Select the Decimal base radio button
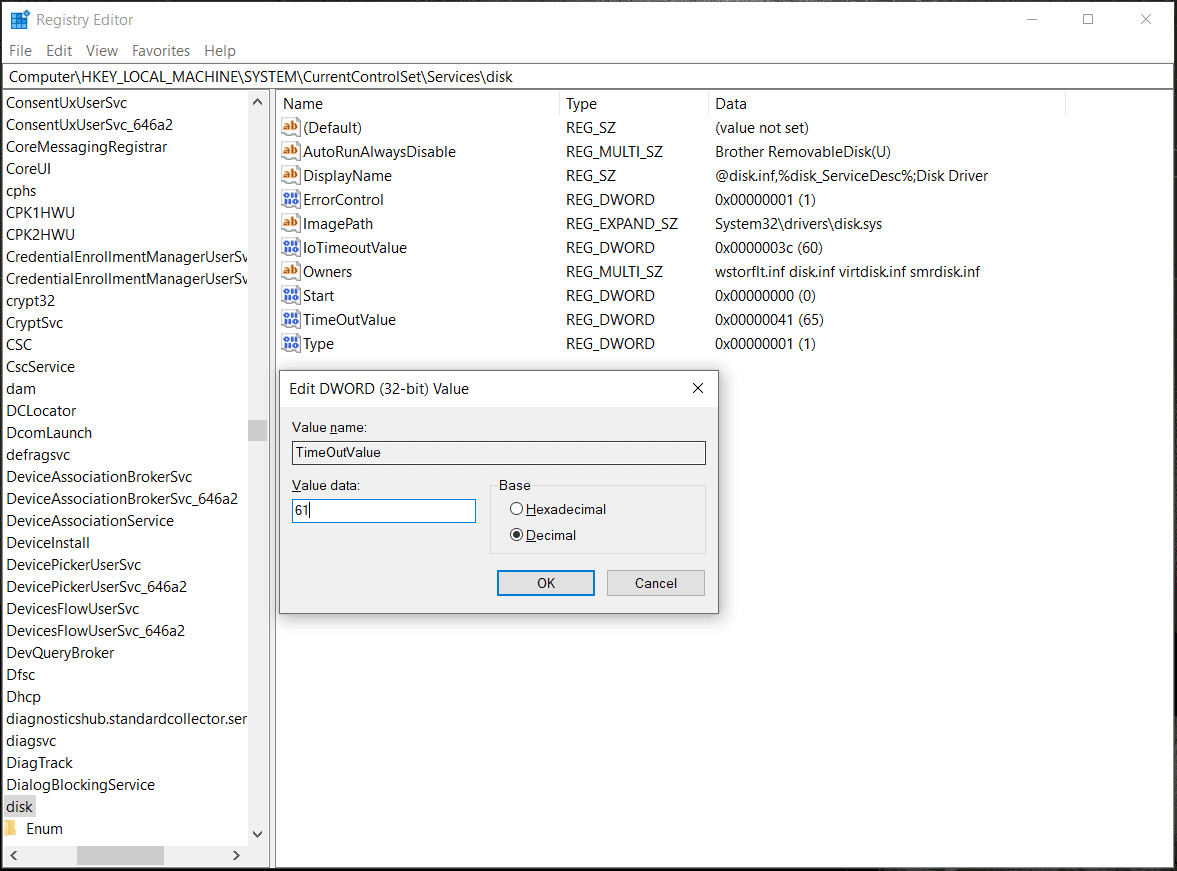 pos(516,534)
